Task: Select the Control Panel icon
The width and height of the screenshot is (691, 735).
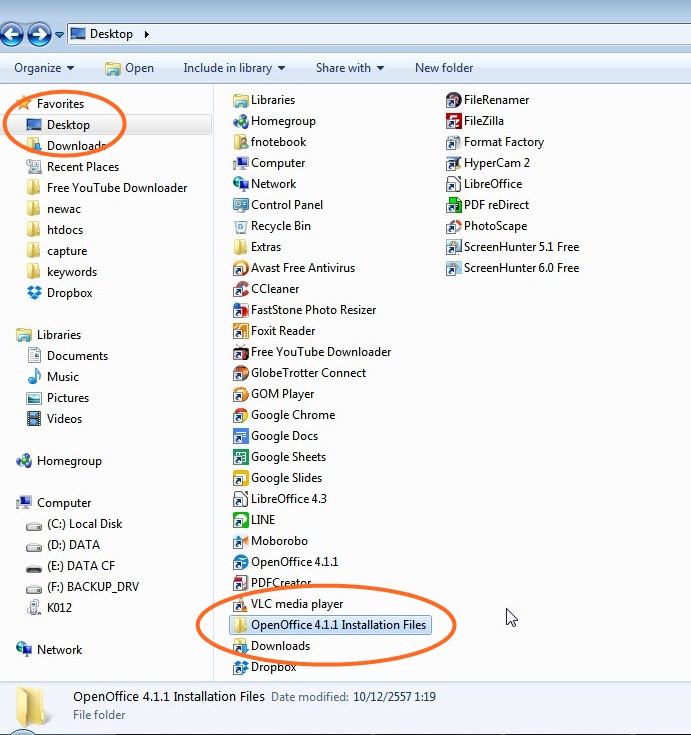Action: coord(240,205)
